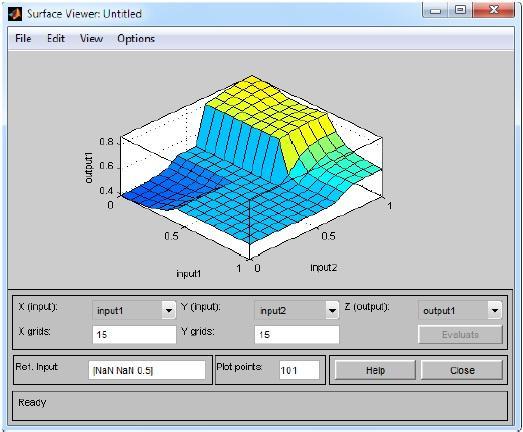Click the input1 axis label
The width and height of the screenshot is (523, 432).
tap(189, 274)
